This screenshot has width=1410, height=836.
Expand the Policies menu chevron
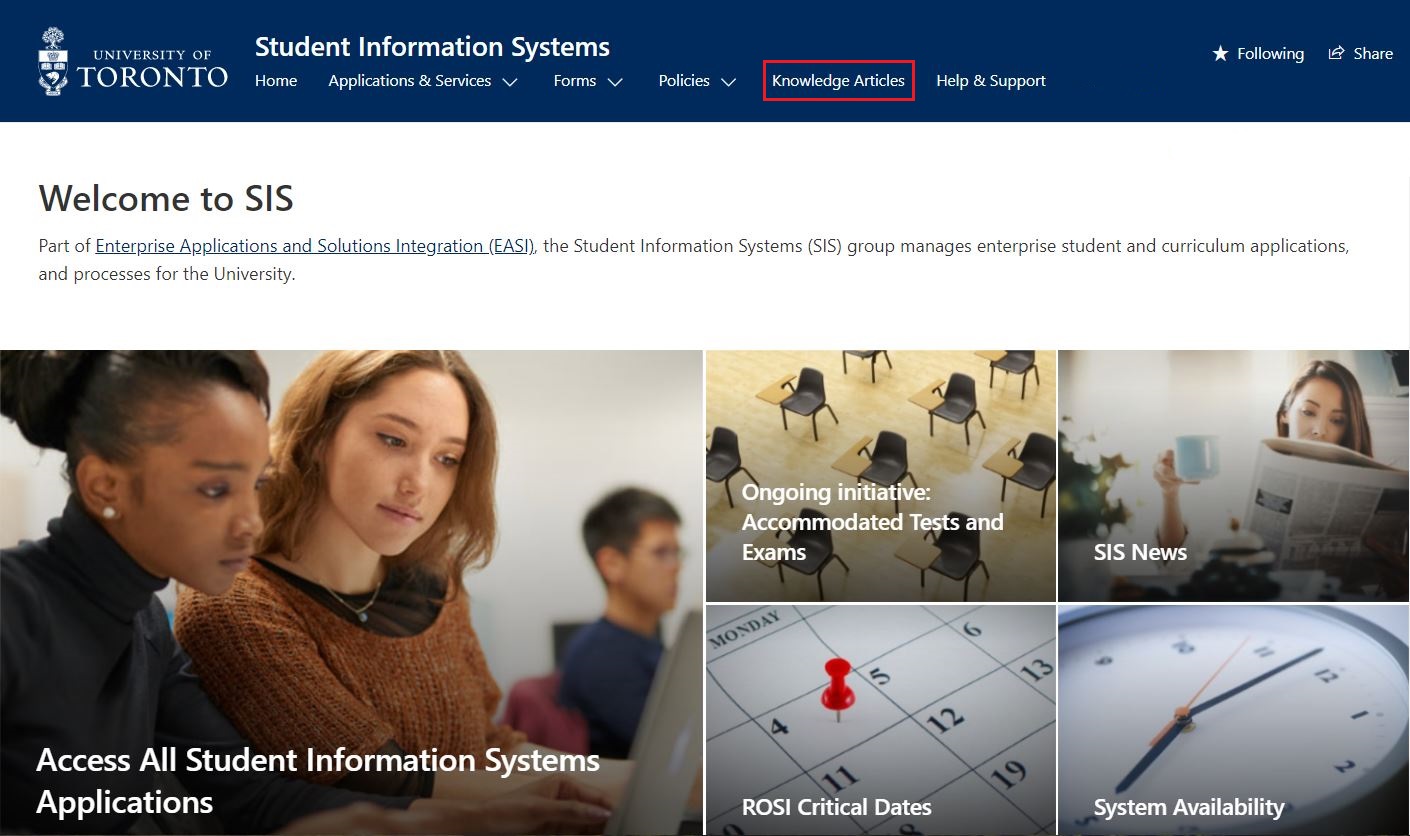(x=728, y=82)
